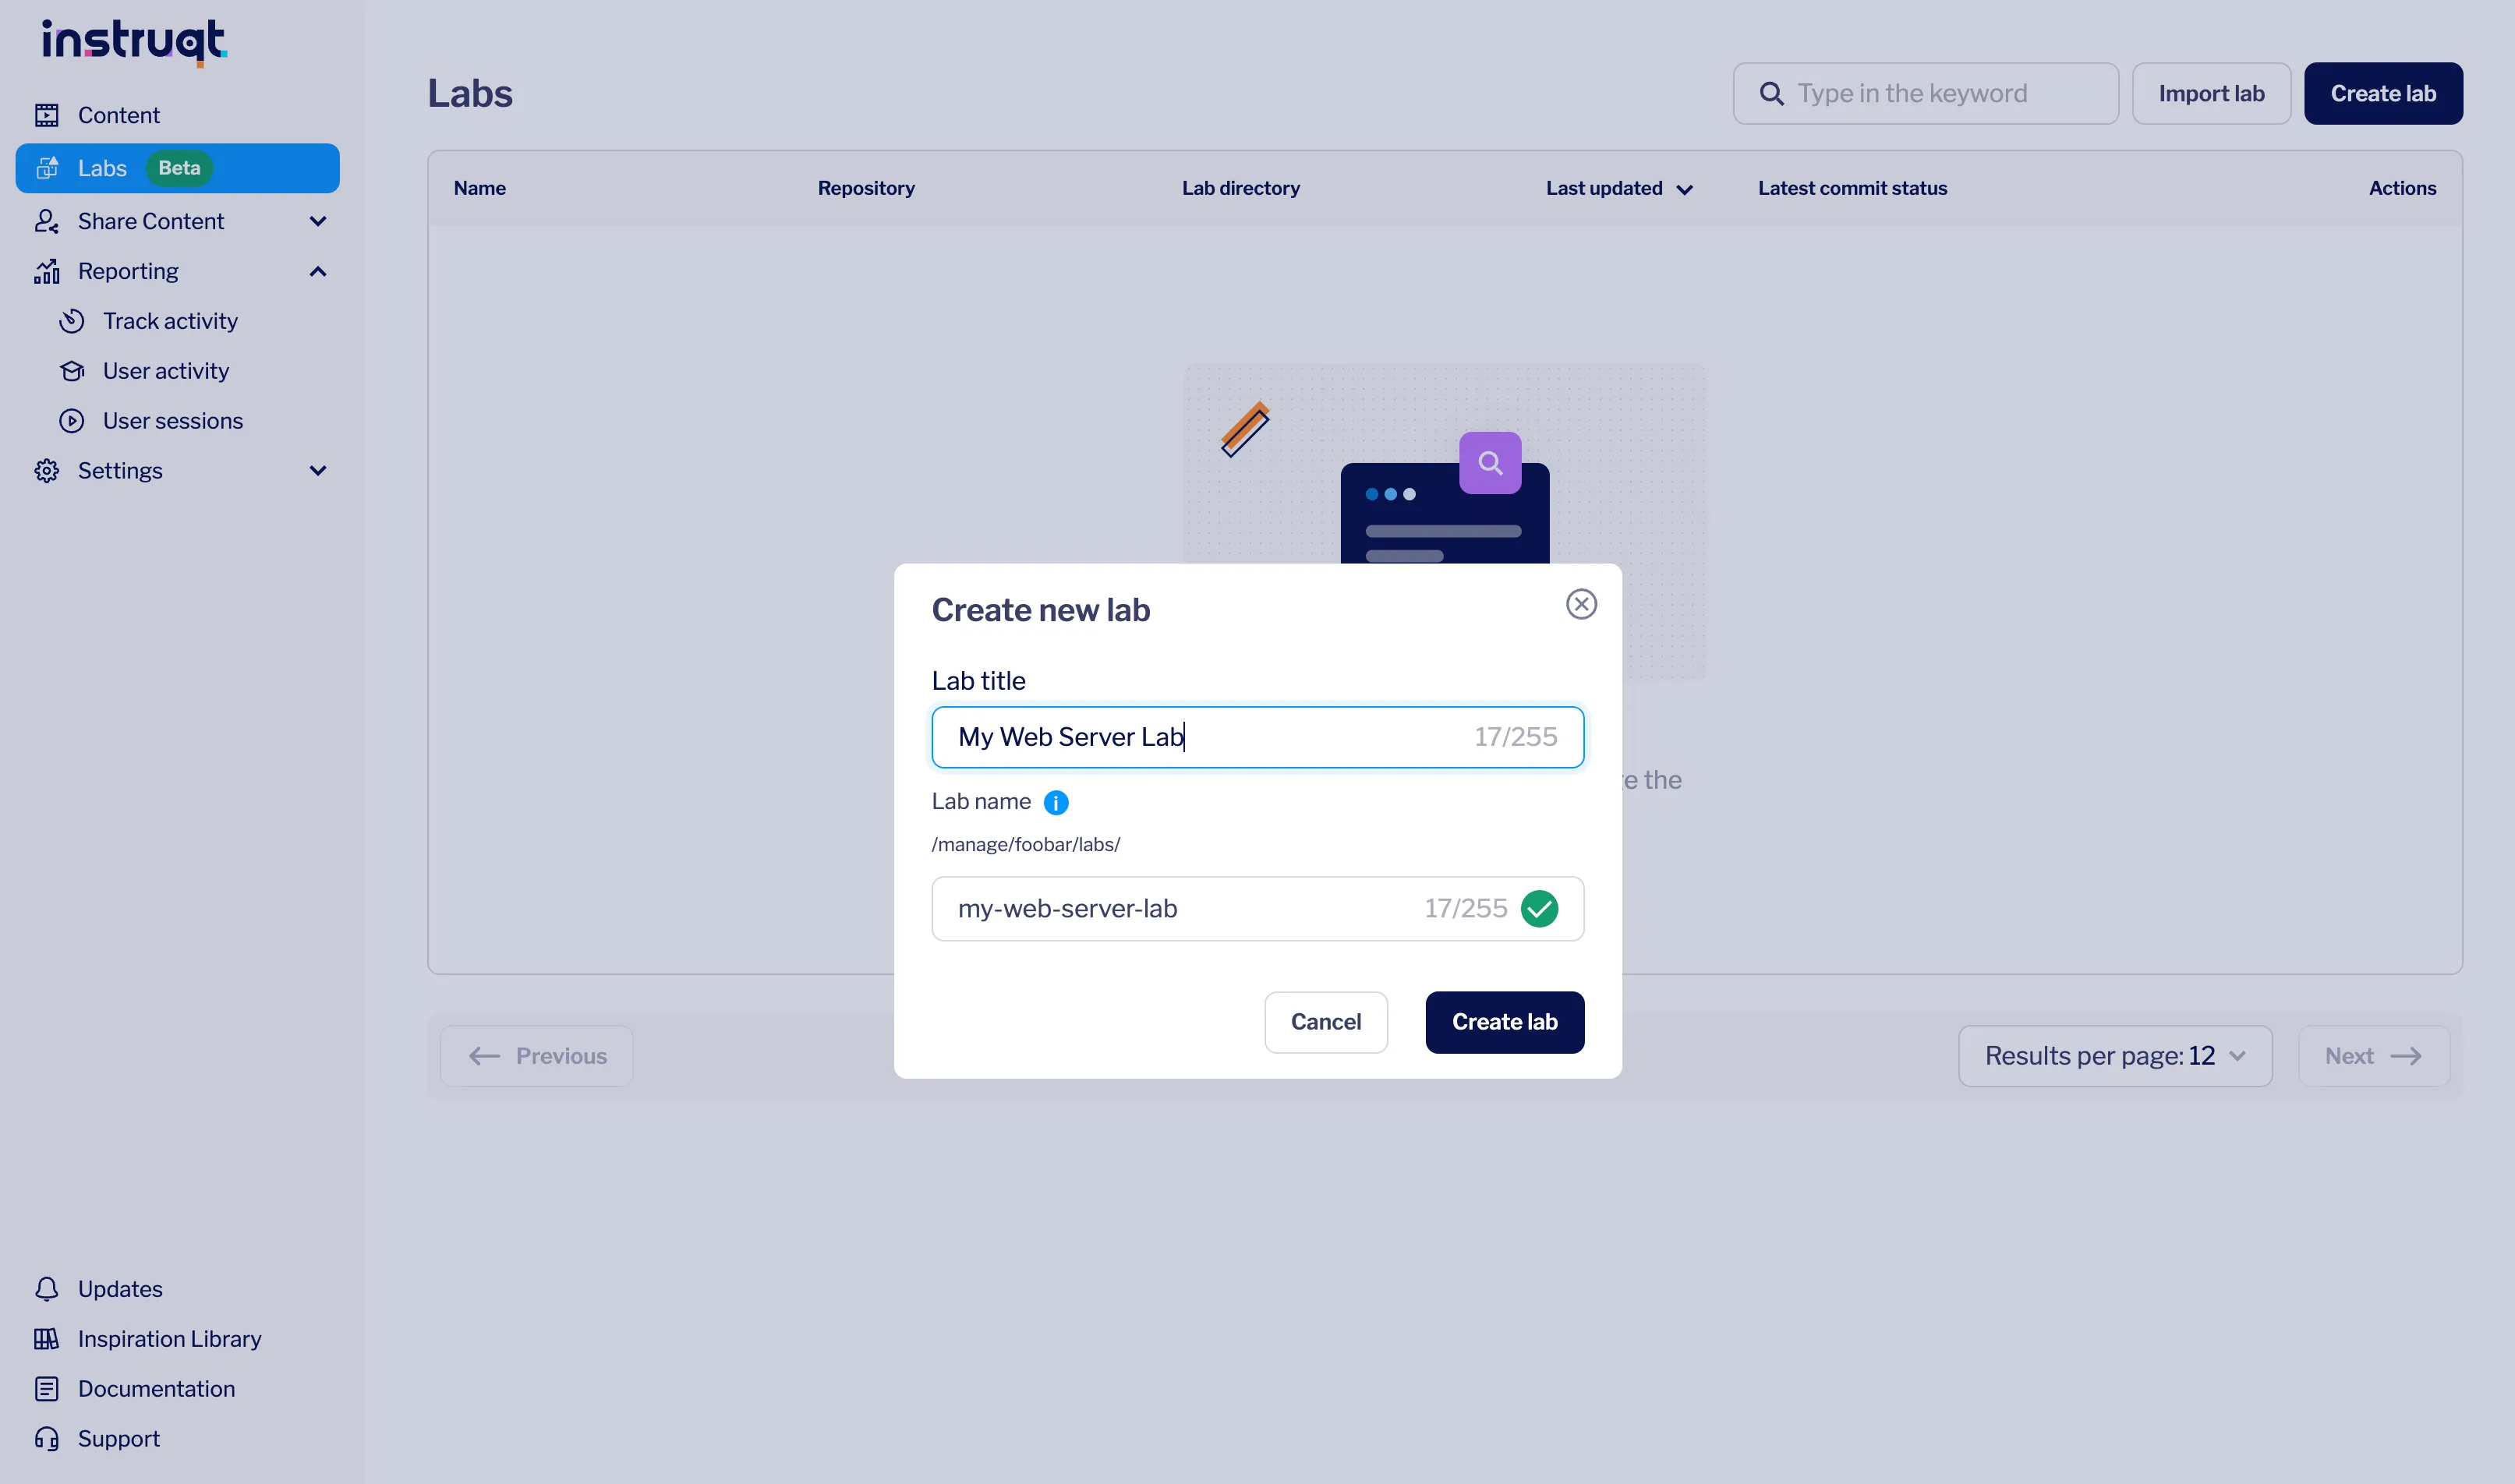Open the Documentation page

coord(157,1389)
